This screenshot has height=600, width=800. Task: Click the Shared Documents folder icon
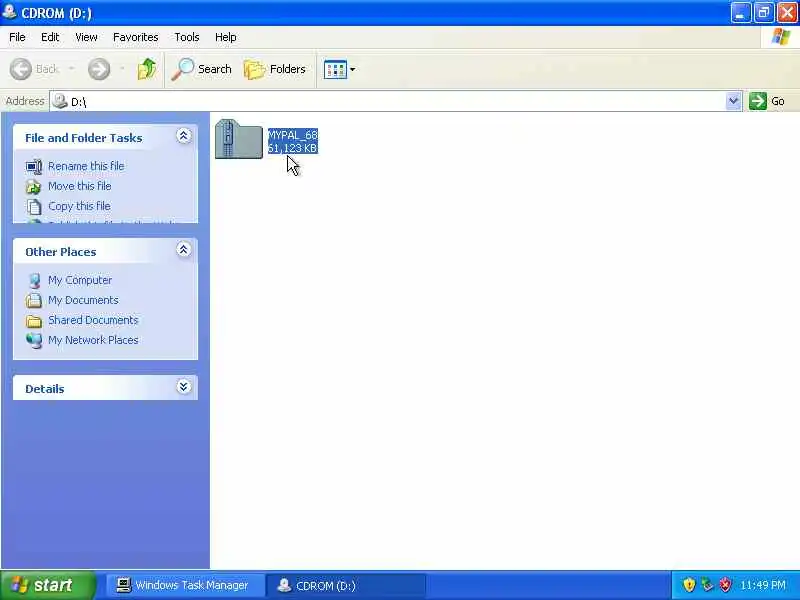click(x=34, y=320)
